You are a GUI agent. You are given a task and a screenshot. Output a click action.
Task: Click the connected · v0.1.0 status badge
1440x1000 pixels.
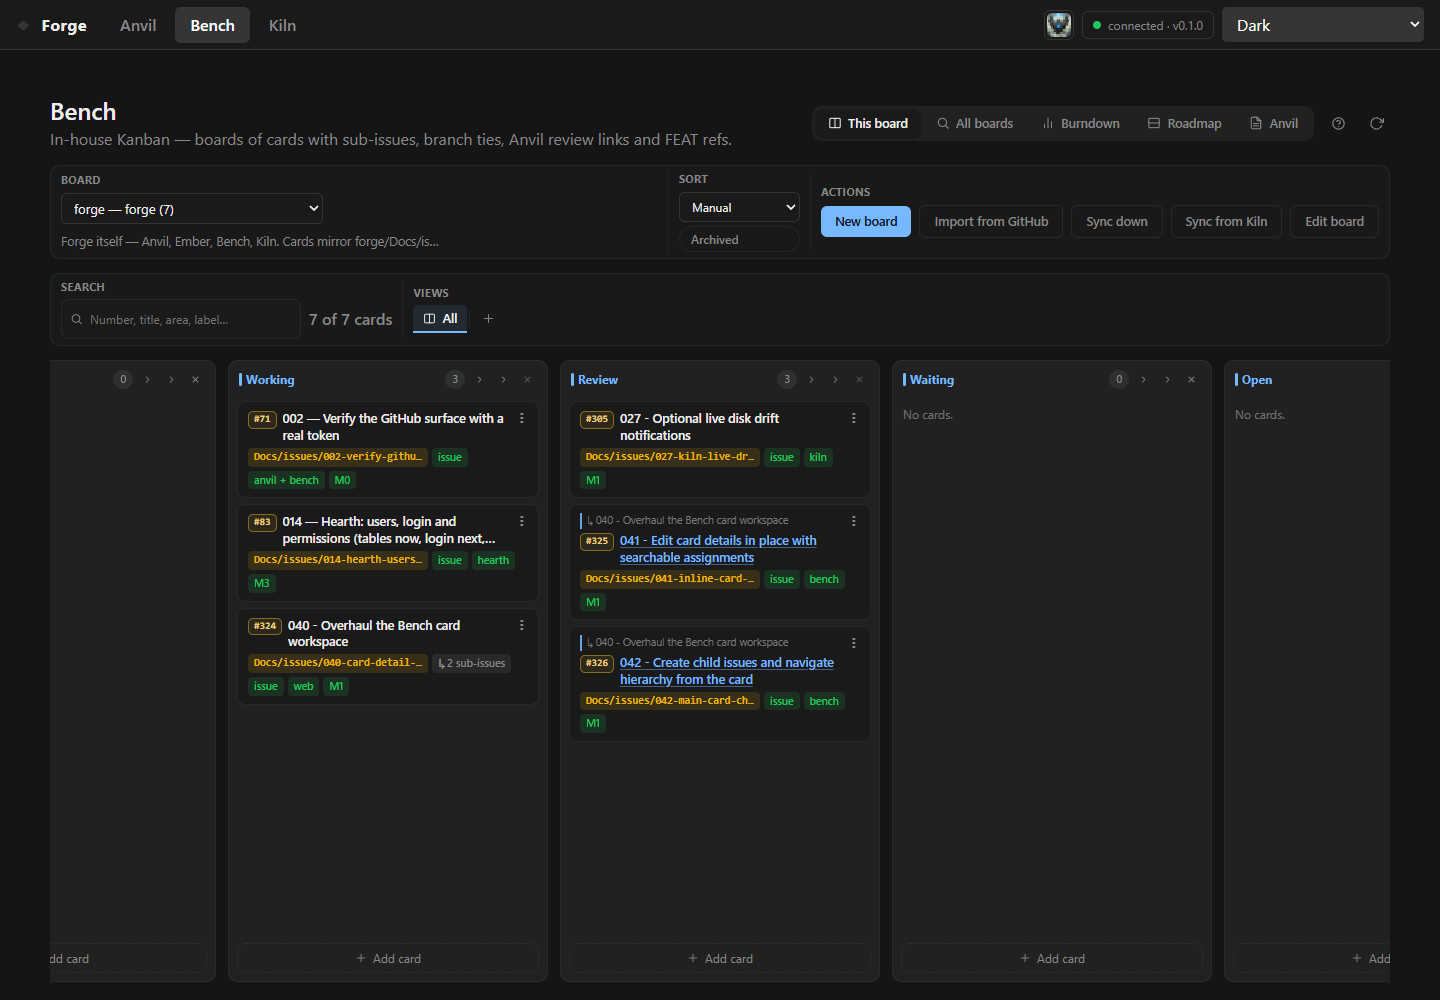(1148, 25)
